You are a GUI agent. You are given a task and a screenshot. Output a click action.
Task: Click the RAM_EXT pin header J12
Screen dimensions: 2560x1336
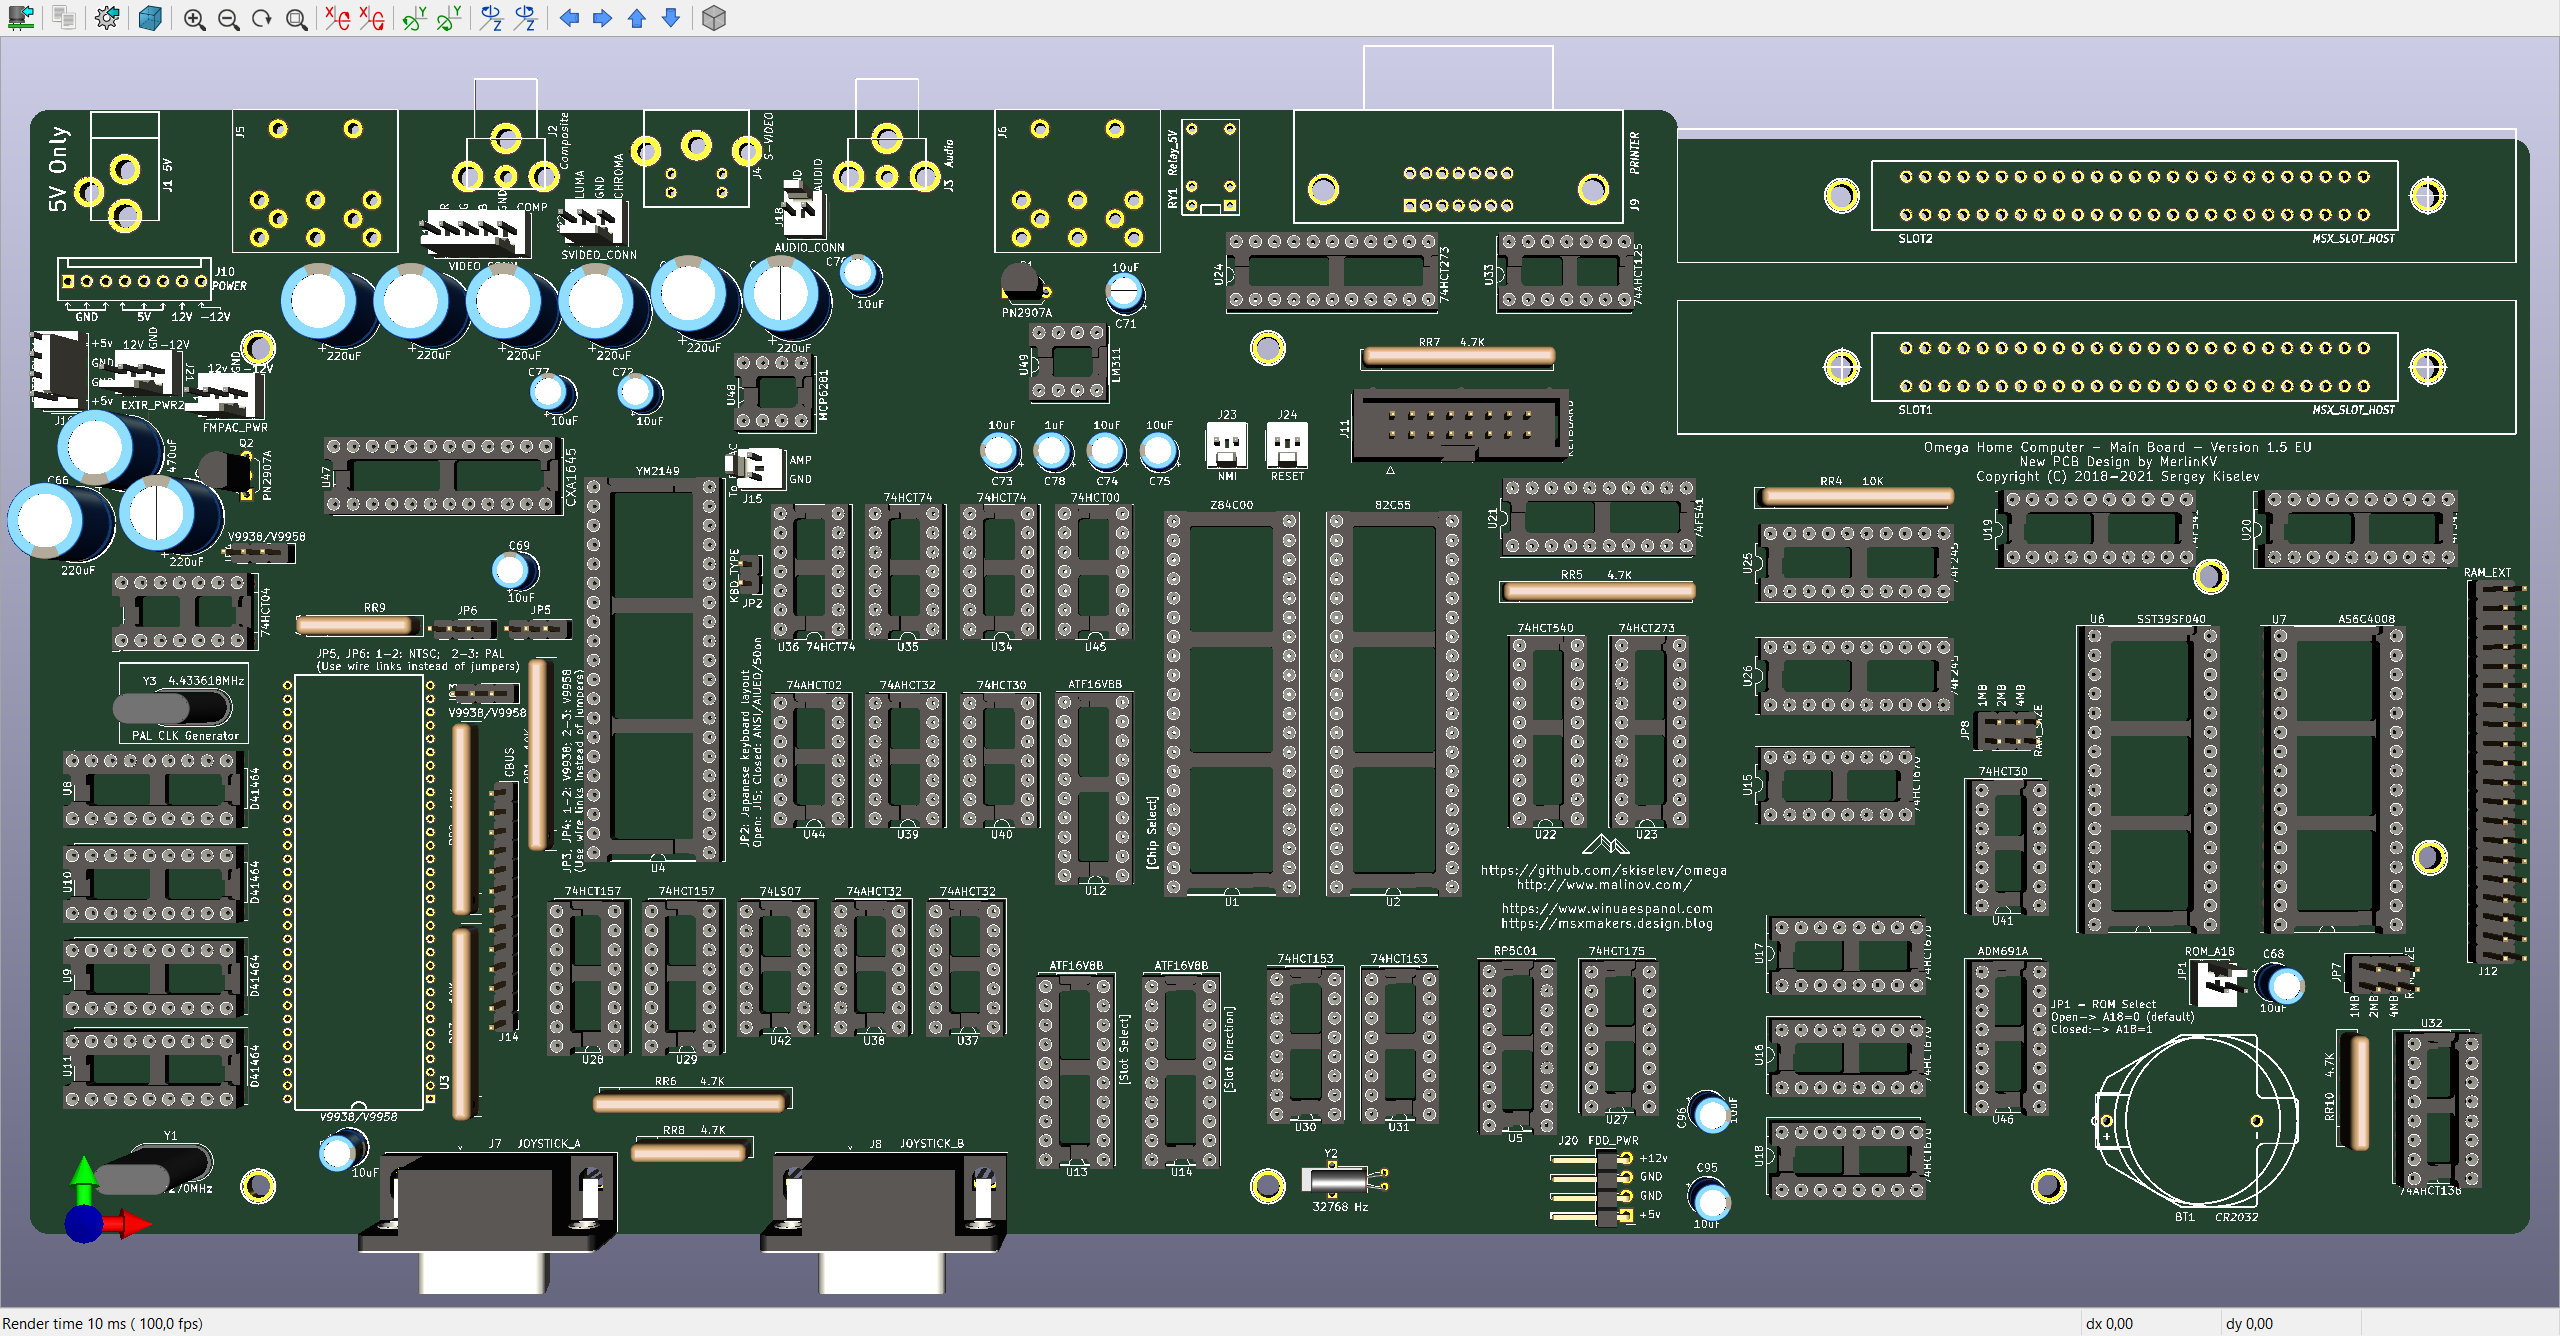point(2497,770)
